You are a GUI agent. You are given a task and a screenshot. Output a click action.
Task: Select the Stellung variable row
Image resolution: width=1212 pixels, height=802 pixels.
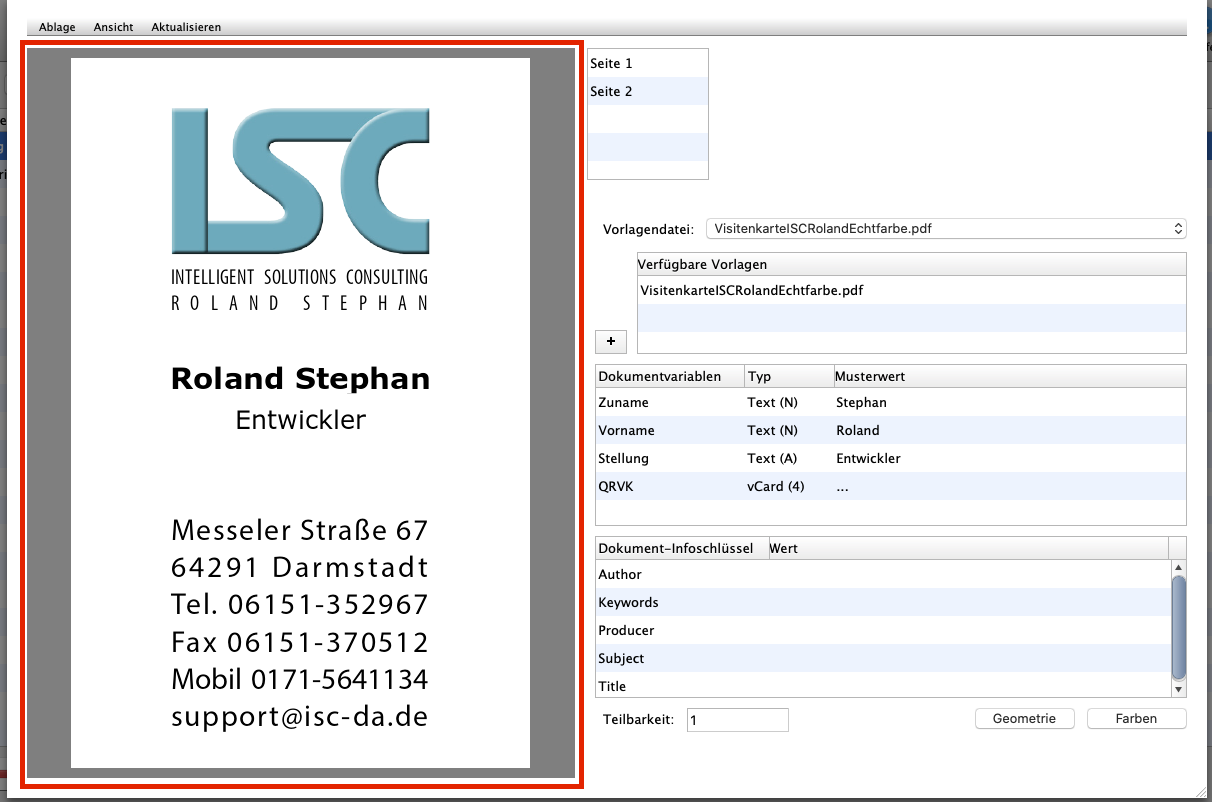pos(891,458)
